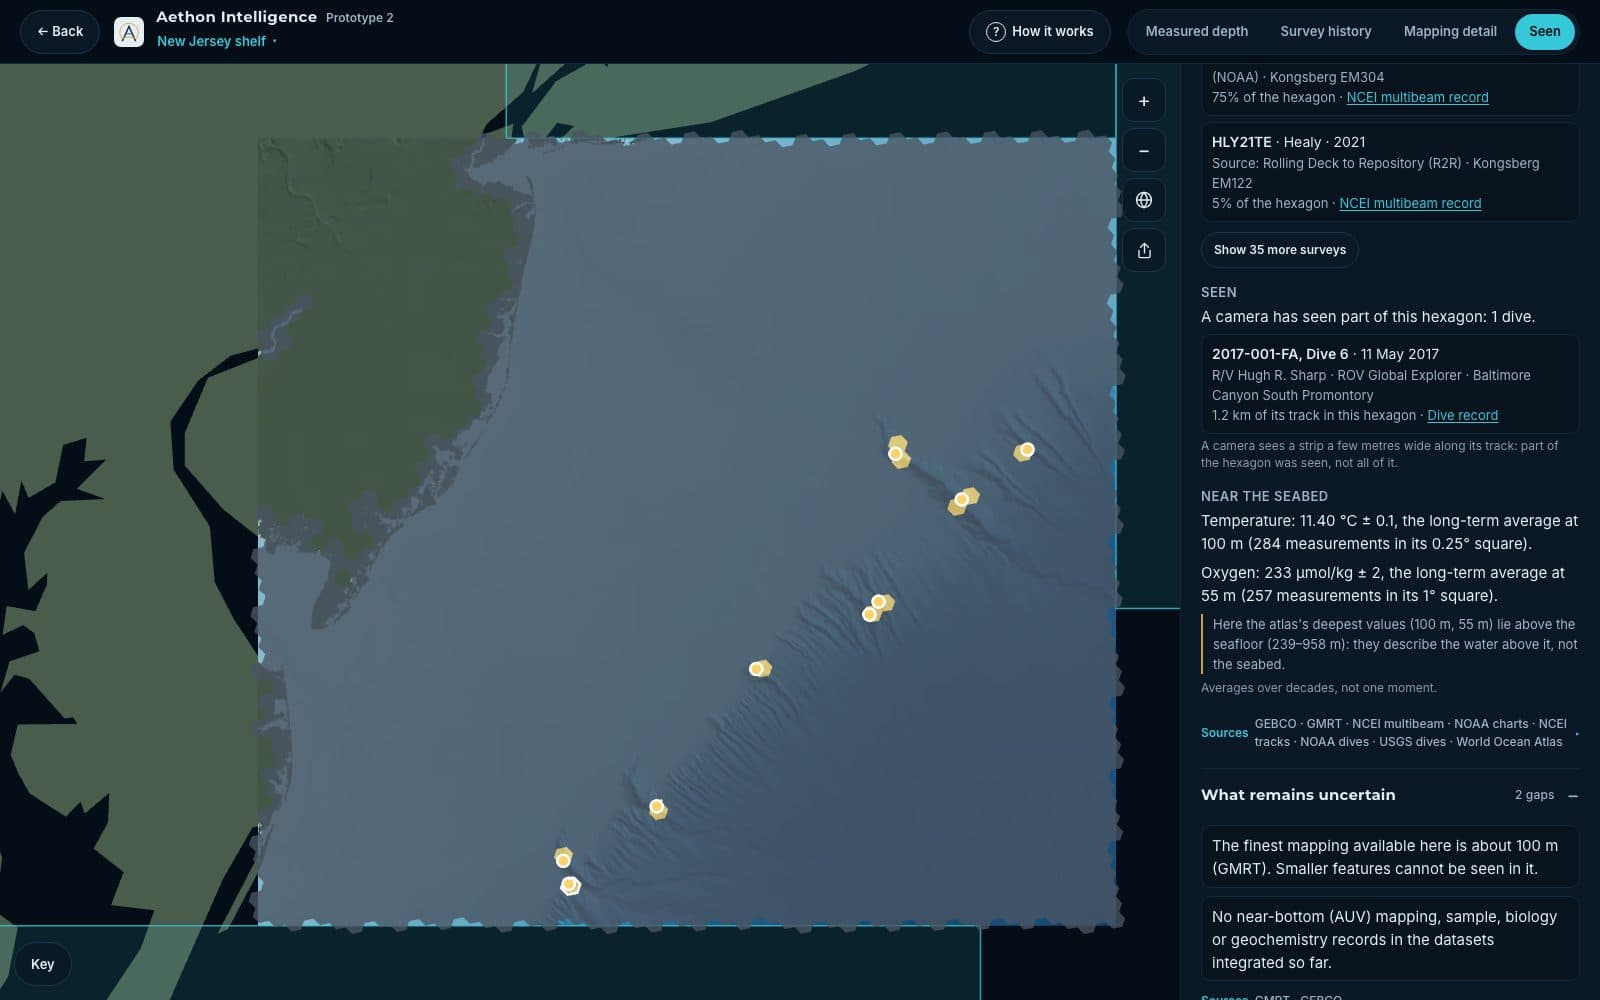Select the Seen tab
The image size is (1600, 1000).
(1544, 31)
